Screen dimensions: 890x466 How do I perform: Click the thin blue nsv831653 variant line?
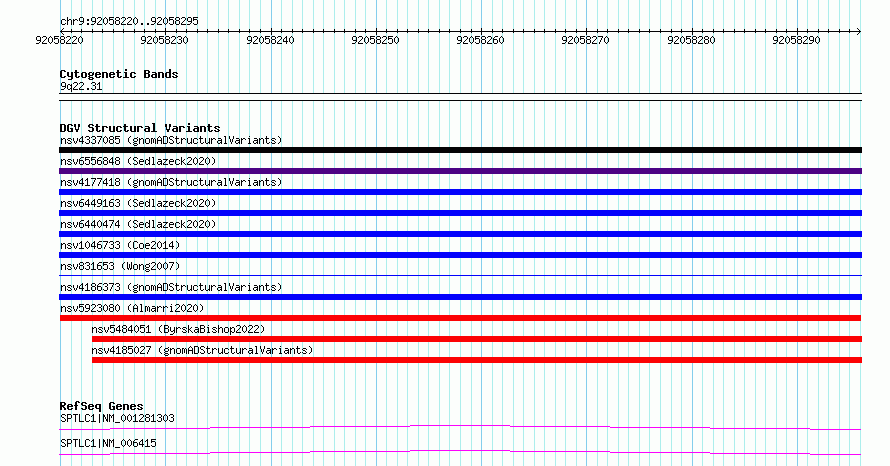460,276
